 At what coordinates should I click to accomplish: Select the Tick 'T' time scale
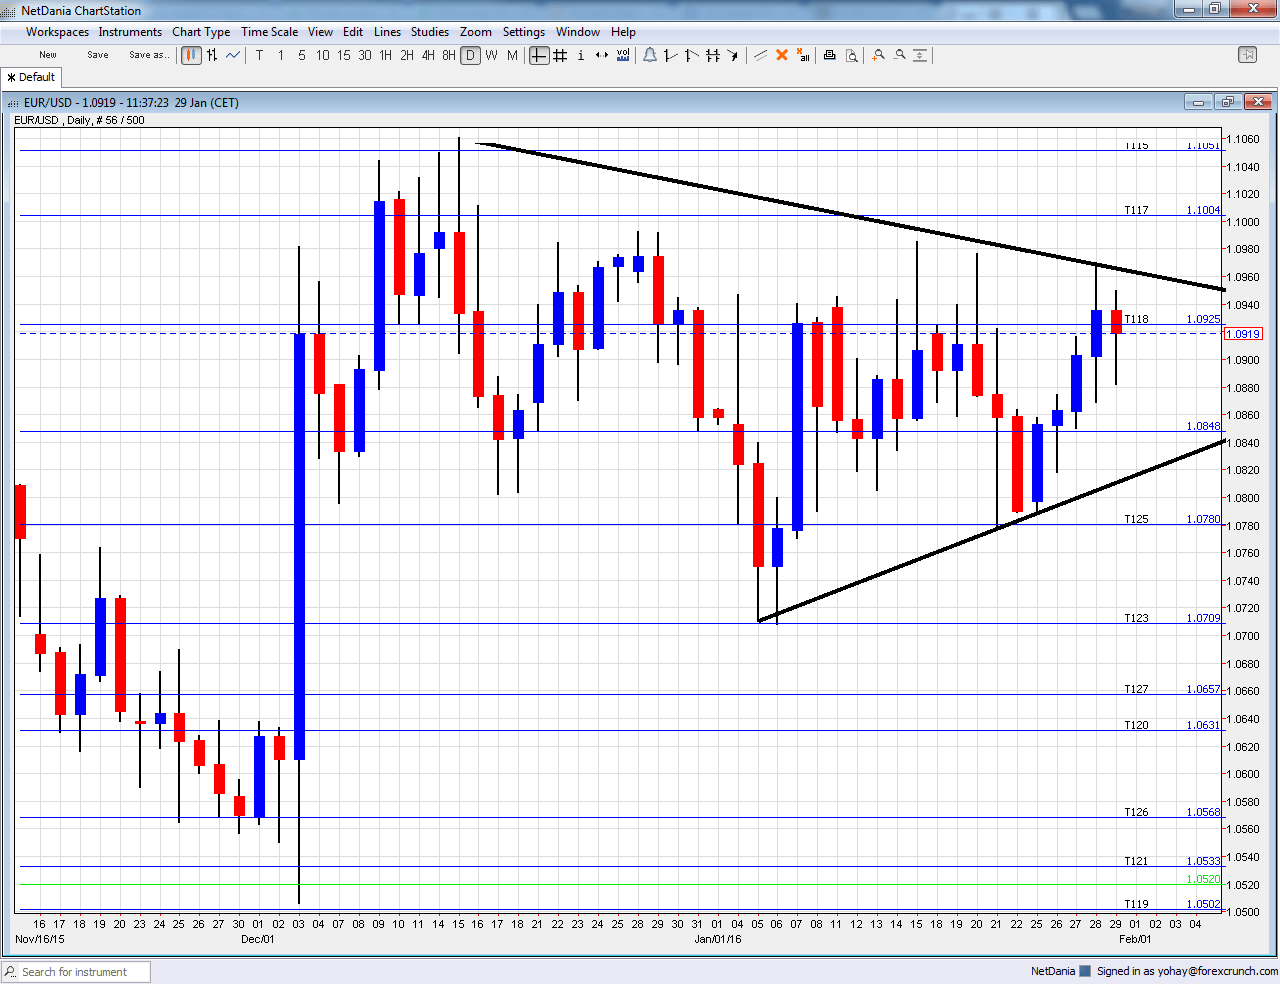[259, 55]
